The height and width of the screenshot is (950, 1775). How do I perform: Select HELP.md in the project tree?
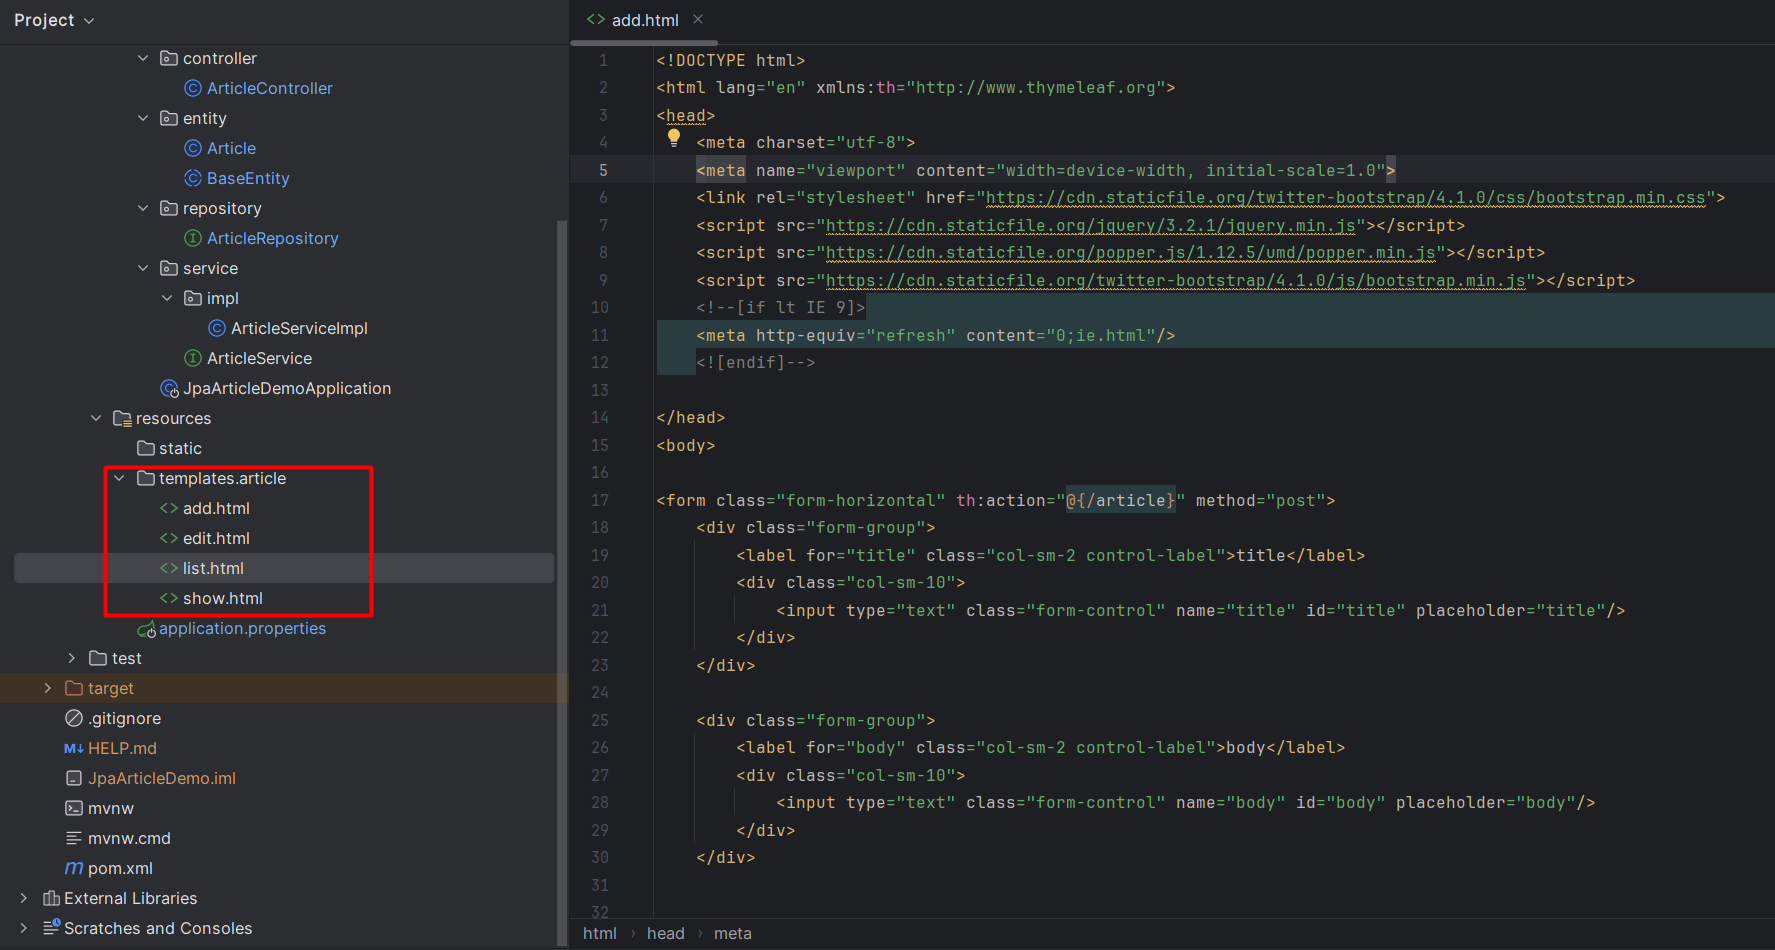tap(122, 748)
